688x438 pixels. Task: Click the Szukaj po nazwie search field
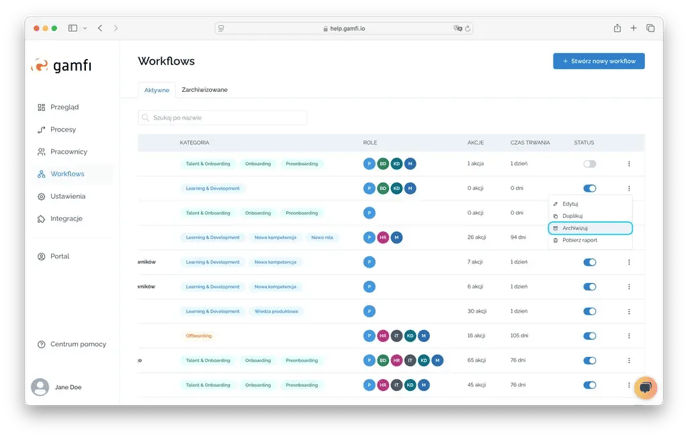point(222,118)
